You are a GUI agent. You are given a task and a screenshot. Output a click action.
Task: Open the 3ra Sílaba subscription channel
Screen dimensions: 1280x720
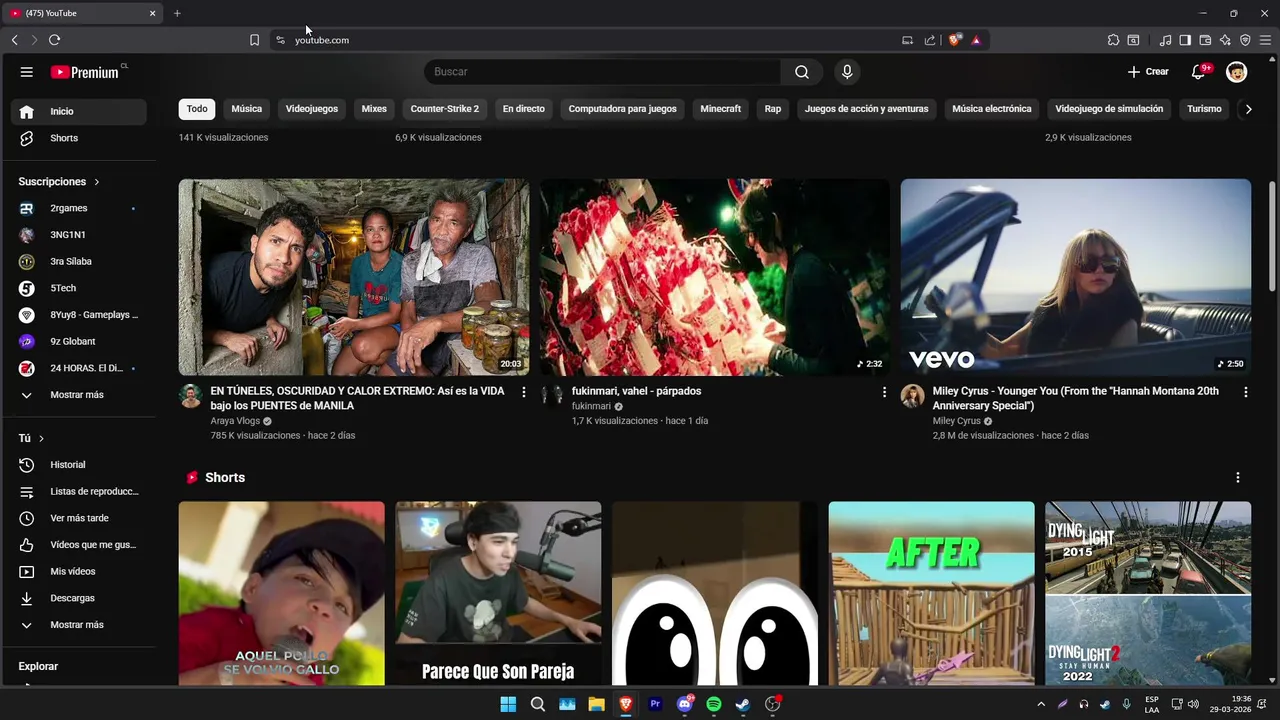pyautogui.click(x=79, y=262)
